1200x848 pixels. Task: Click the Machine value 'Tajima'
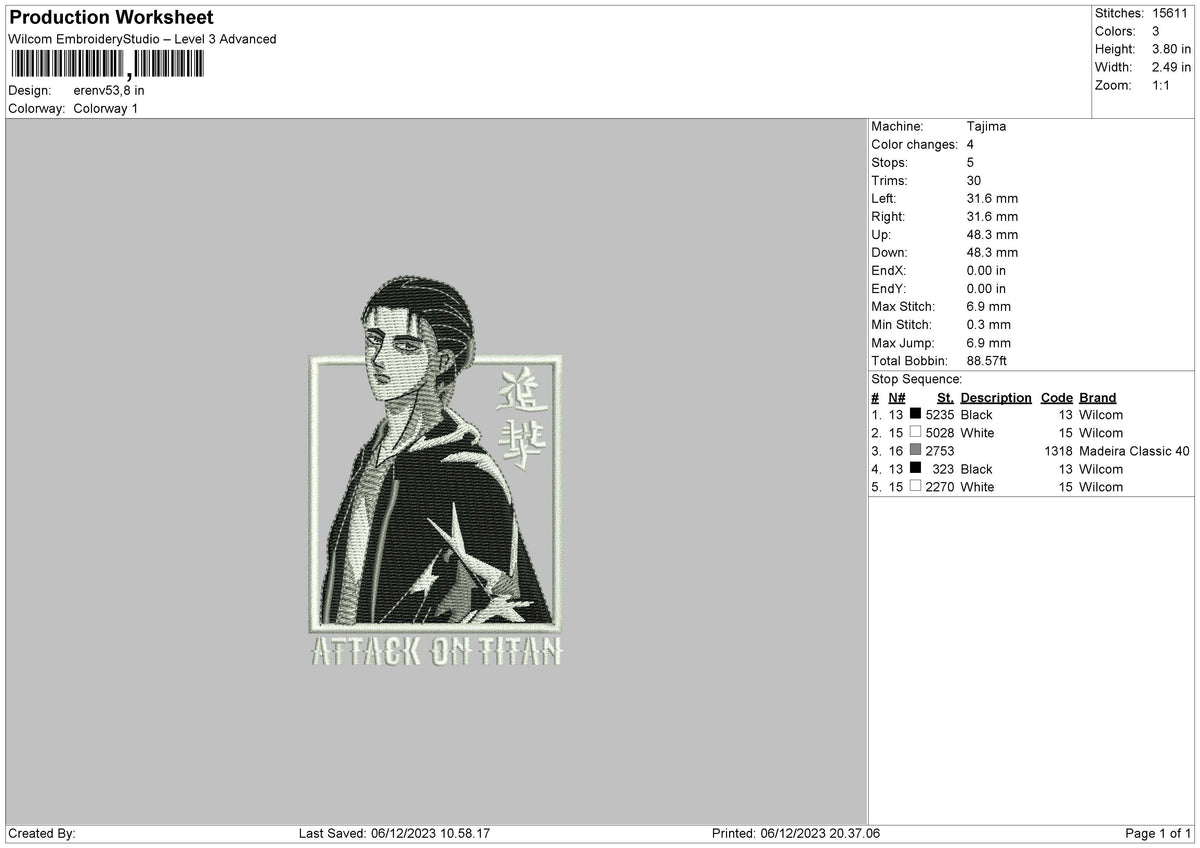(x=986, y=126)
